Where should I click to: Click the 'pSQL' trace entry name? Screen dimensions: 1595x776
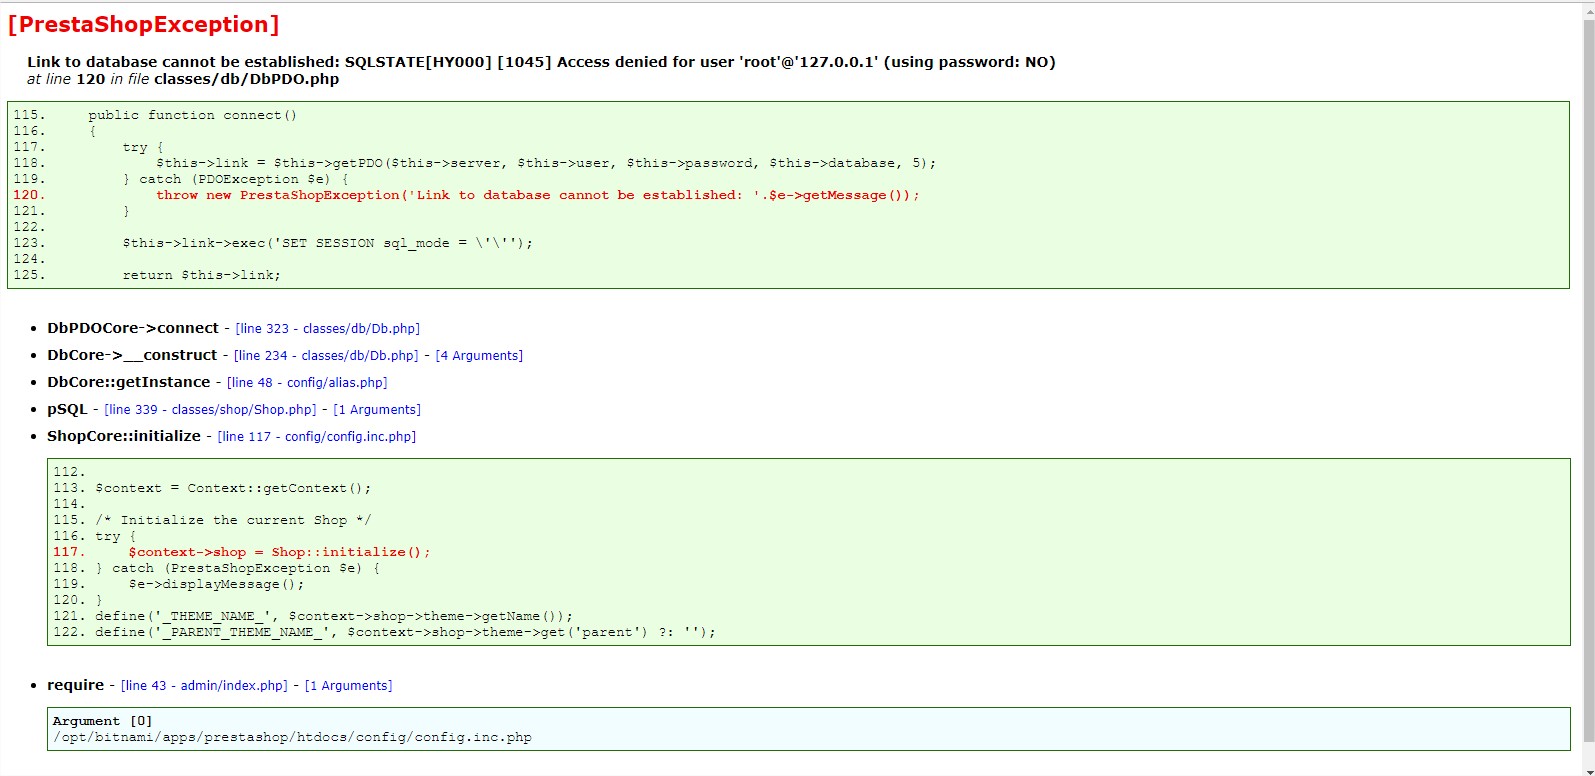click(x=67, y=409)
